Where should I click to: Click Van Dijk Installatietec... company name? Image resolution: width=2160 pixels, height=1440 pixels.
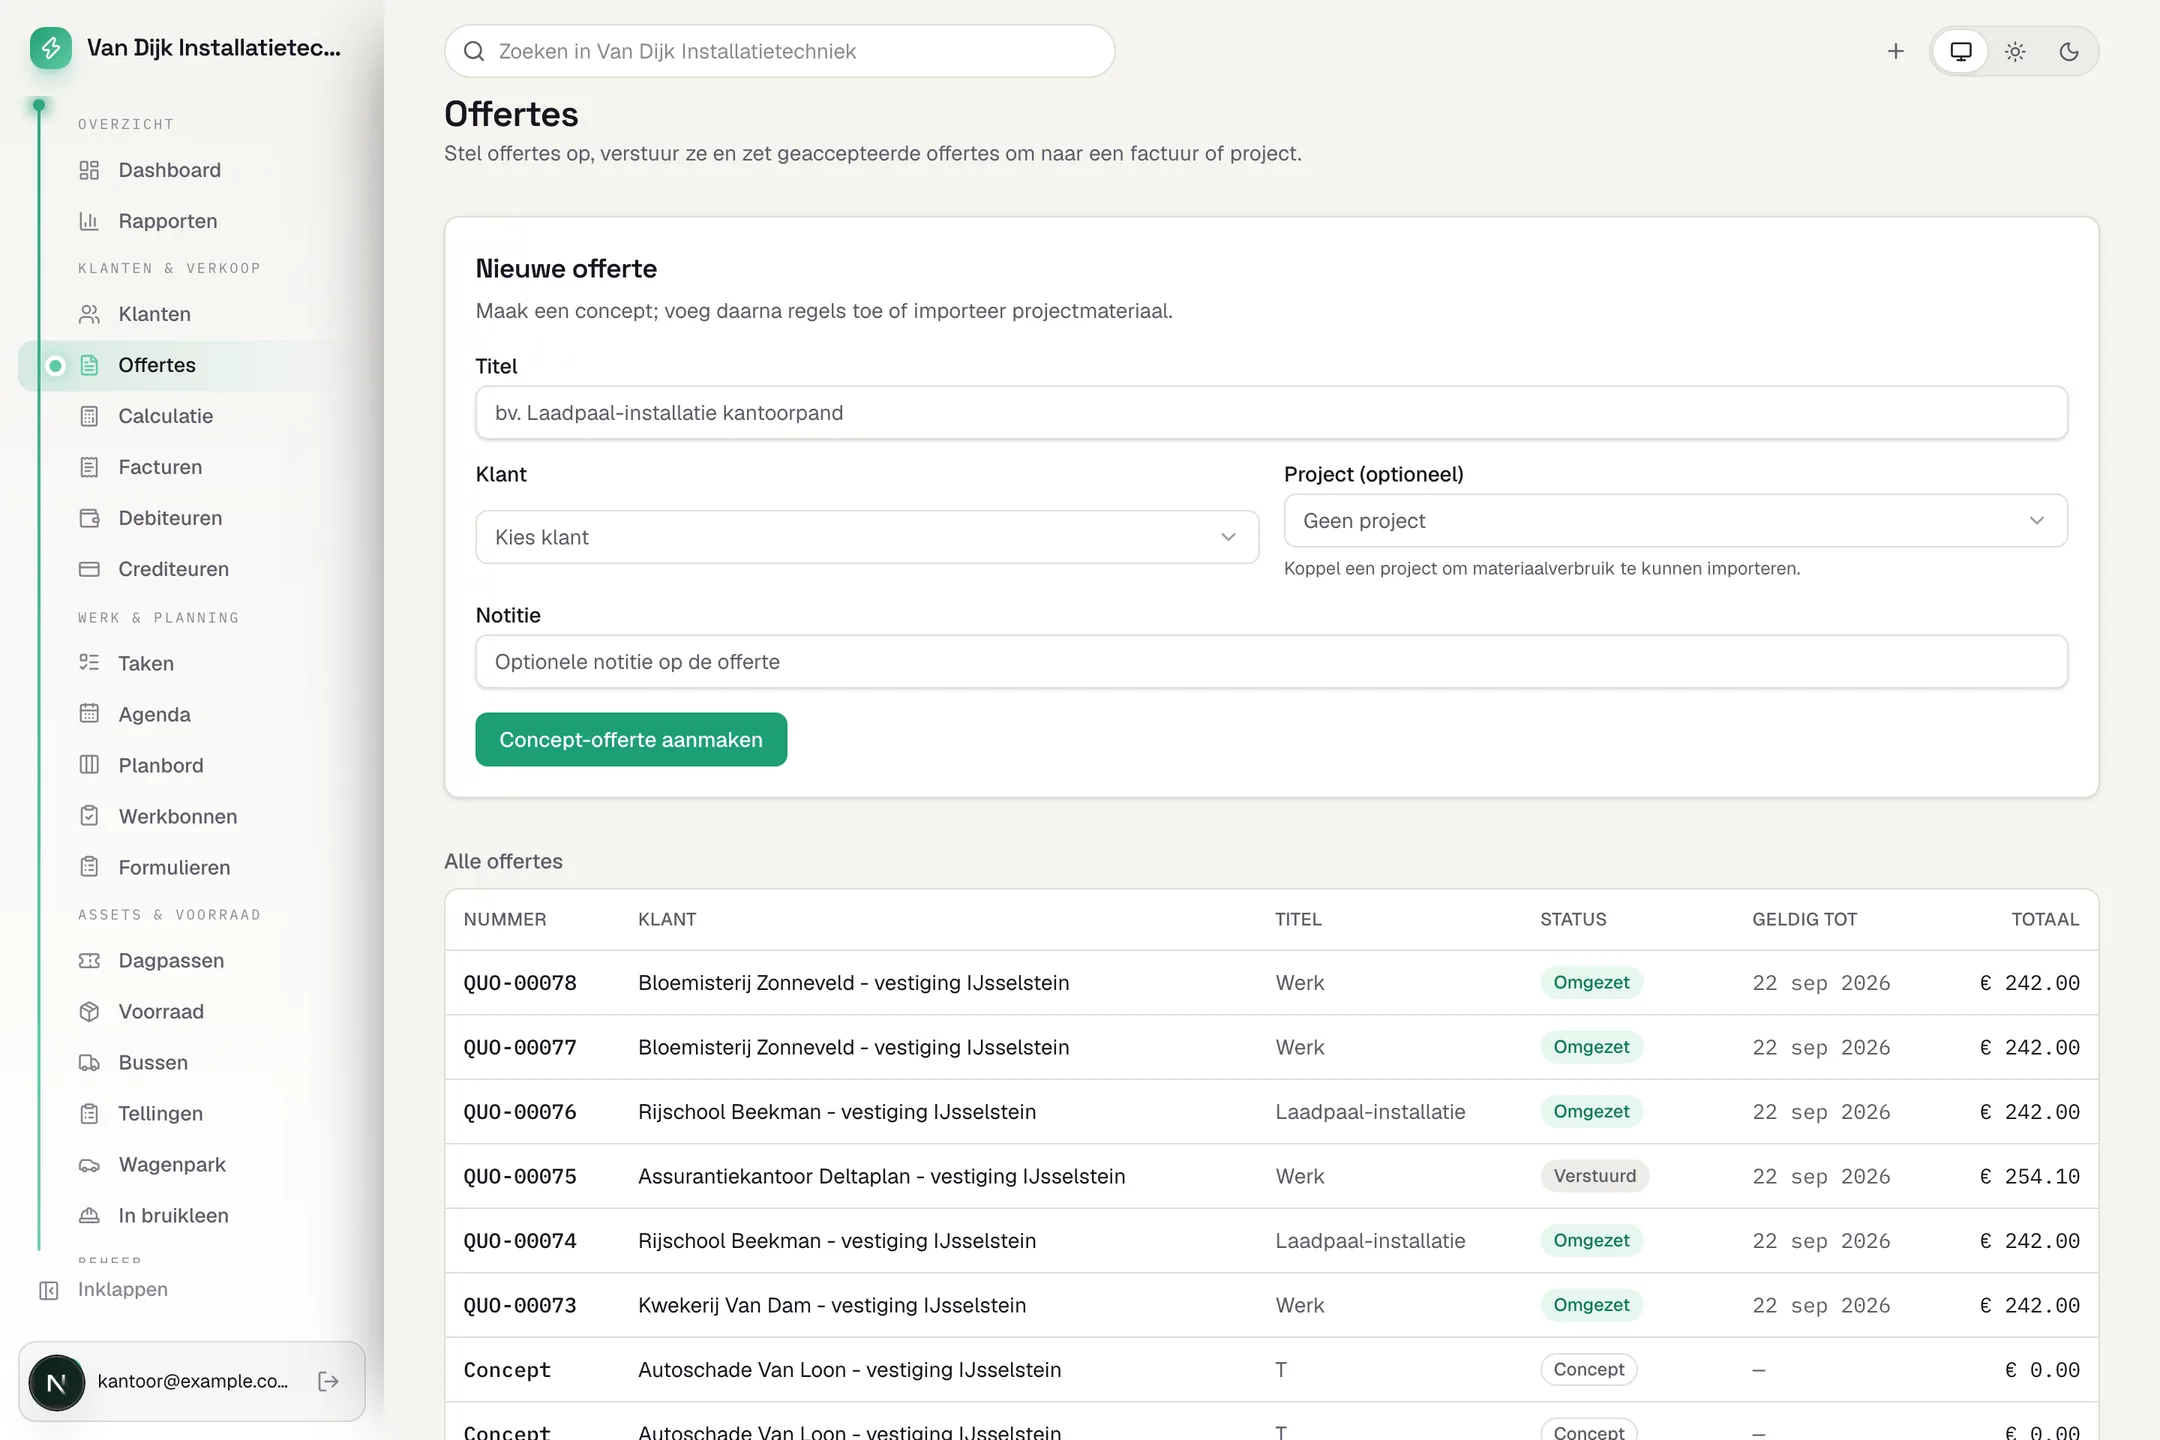(x=213, y=48)
